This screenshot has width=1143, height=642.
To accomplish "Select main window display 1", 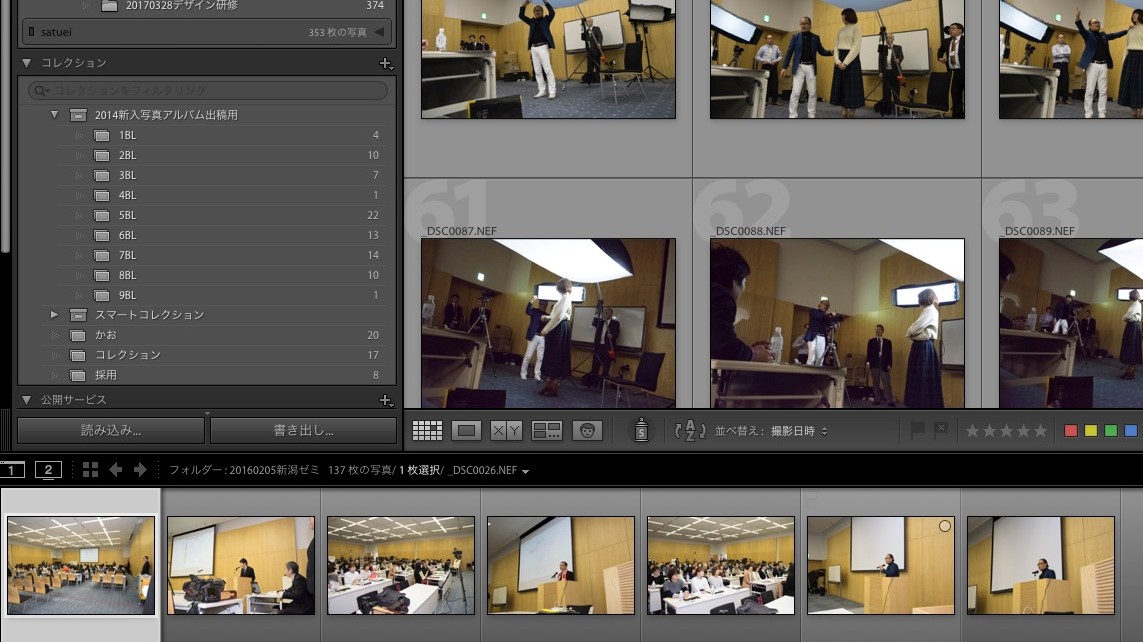I will click(12, 470).
